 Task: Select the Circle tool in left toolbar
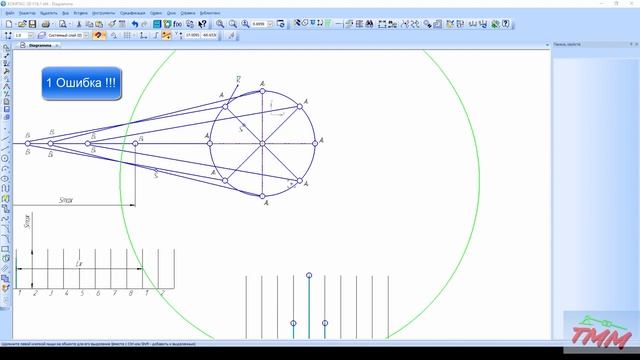(x=5, y=158)
